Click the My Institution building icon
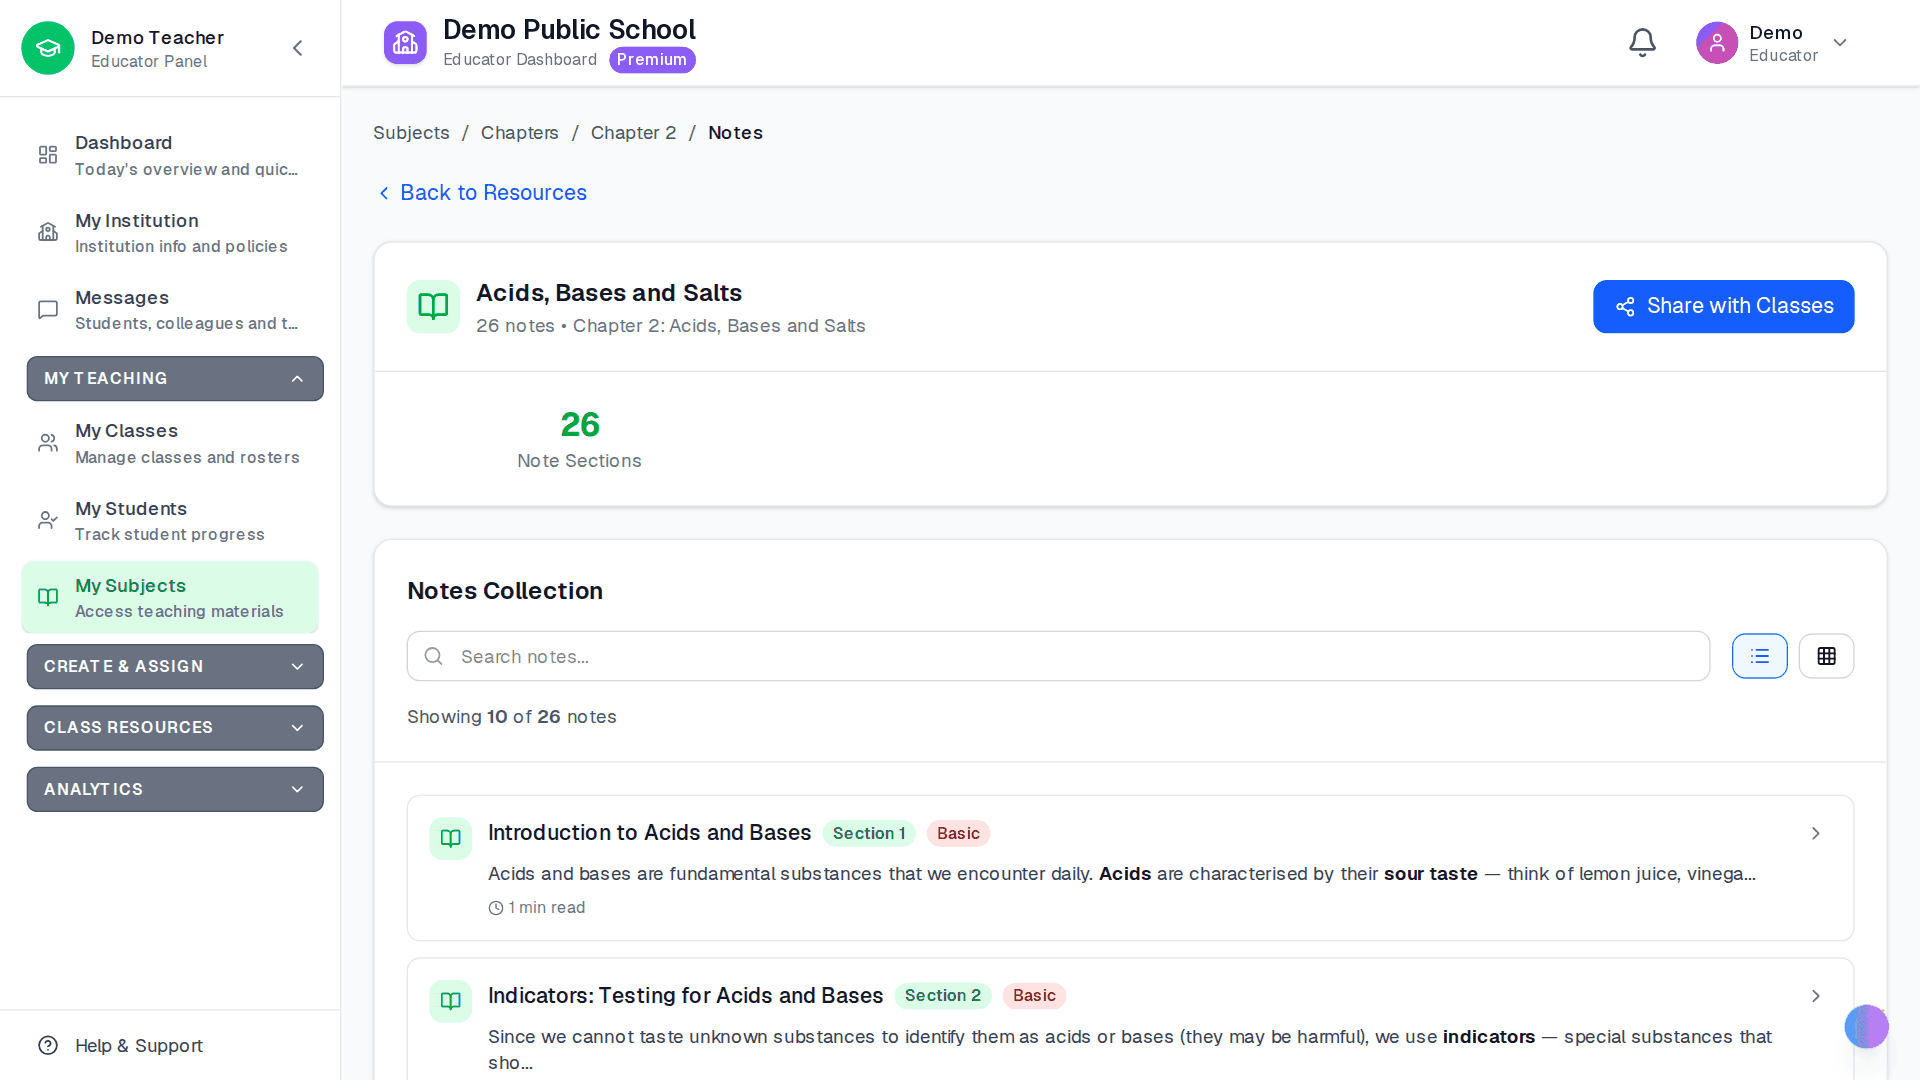The height and width of the screenshot is (1080, 1920). (x=48, y=232)
